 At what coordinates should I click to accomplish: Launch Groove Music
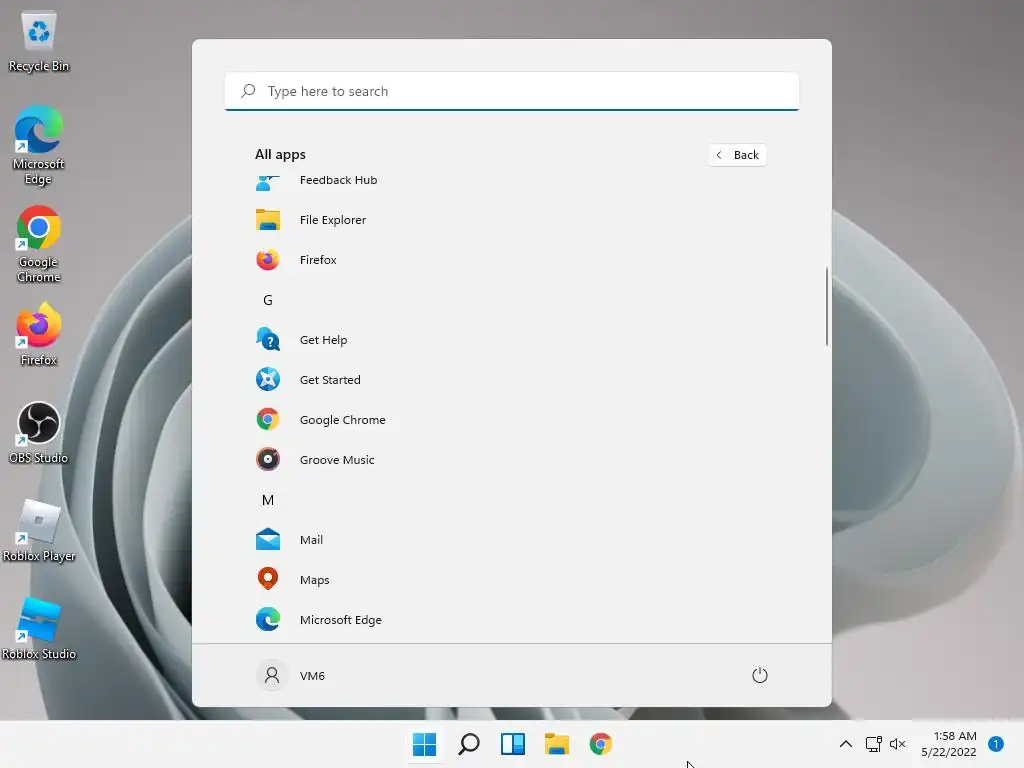pos(511,460)
